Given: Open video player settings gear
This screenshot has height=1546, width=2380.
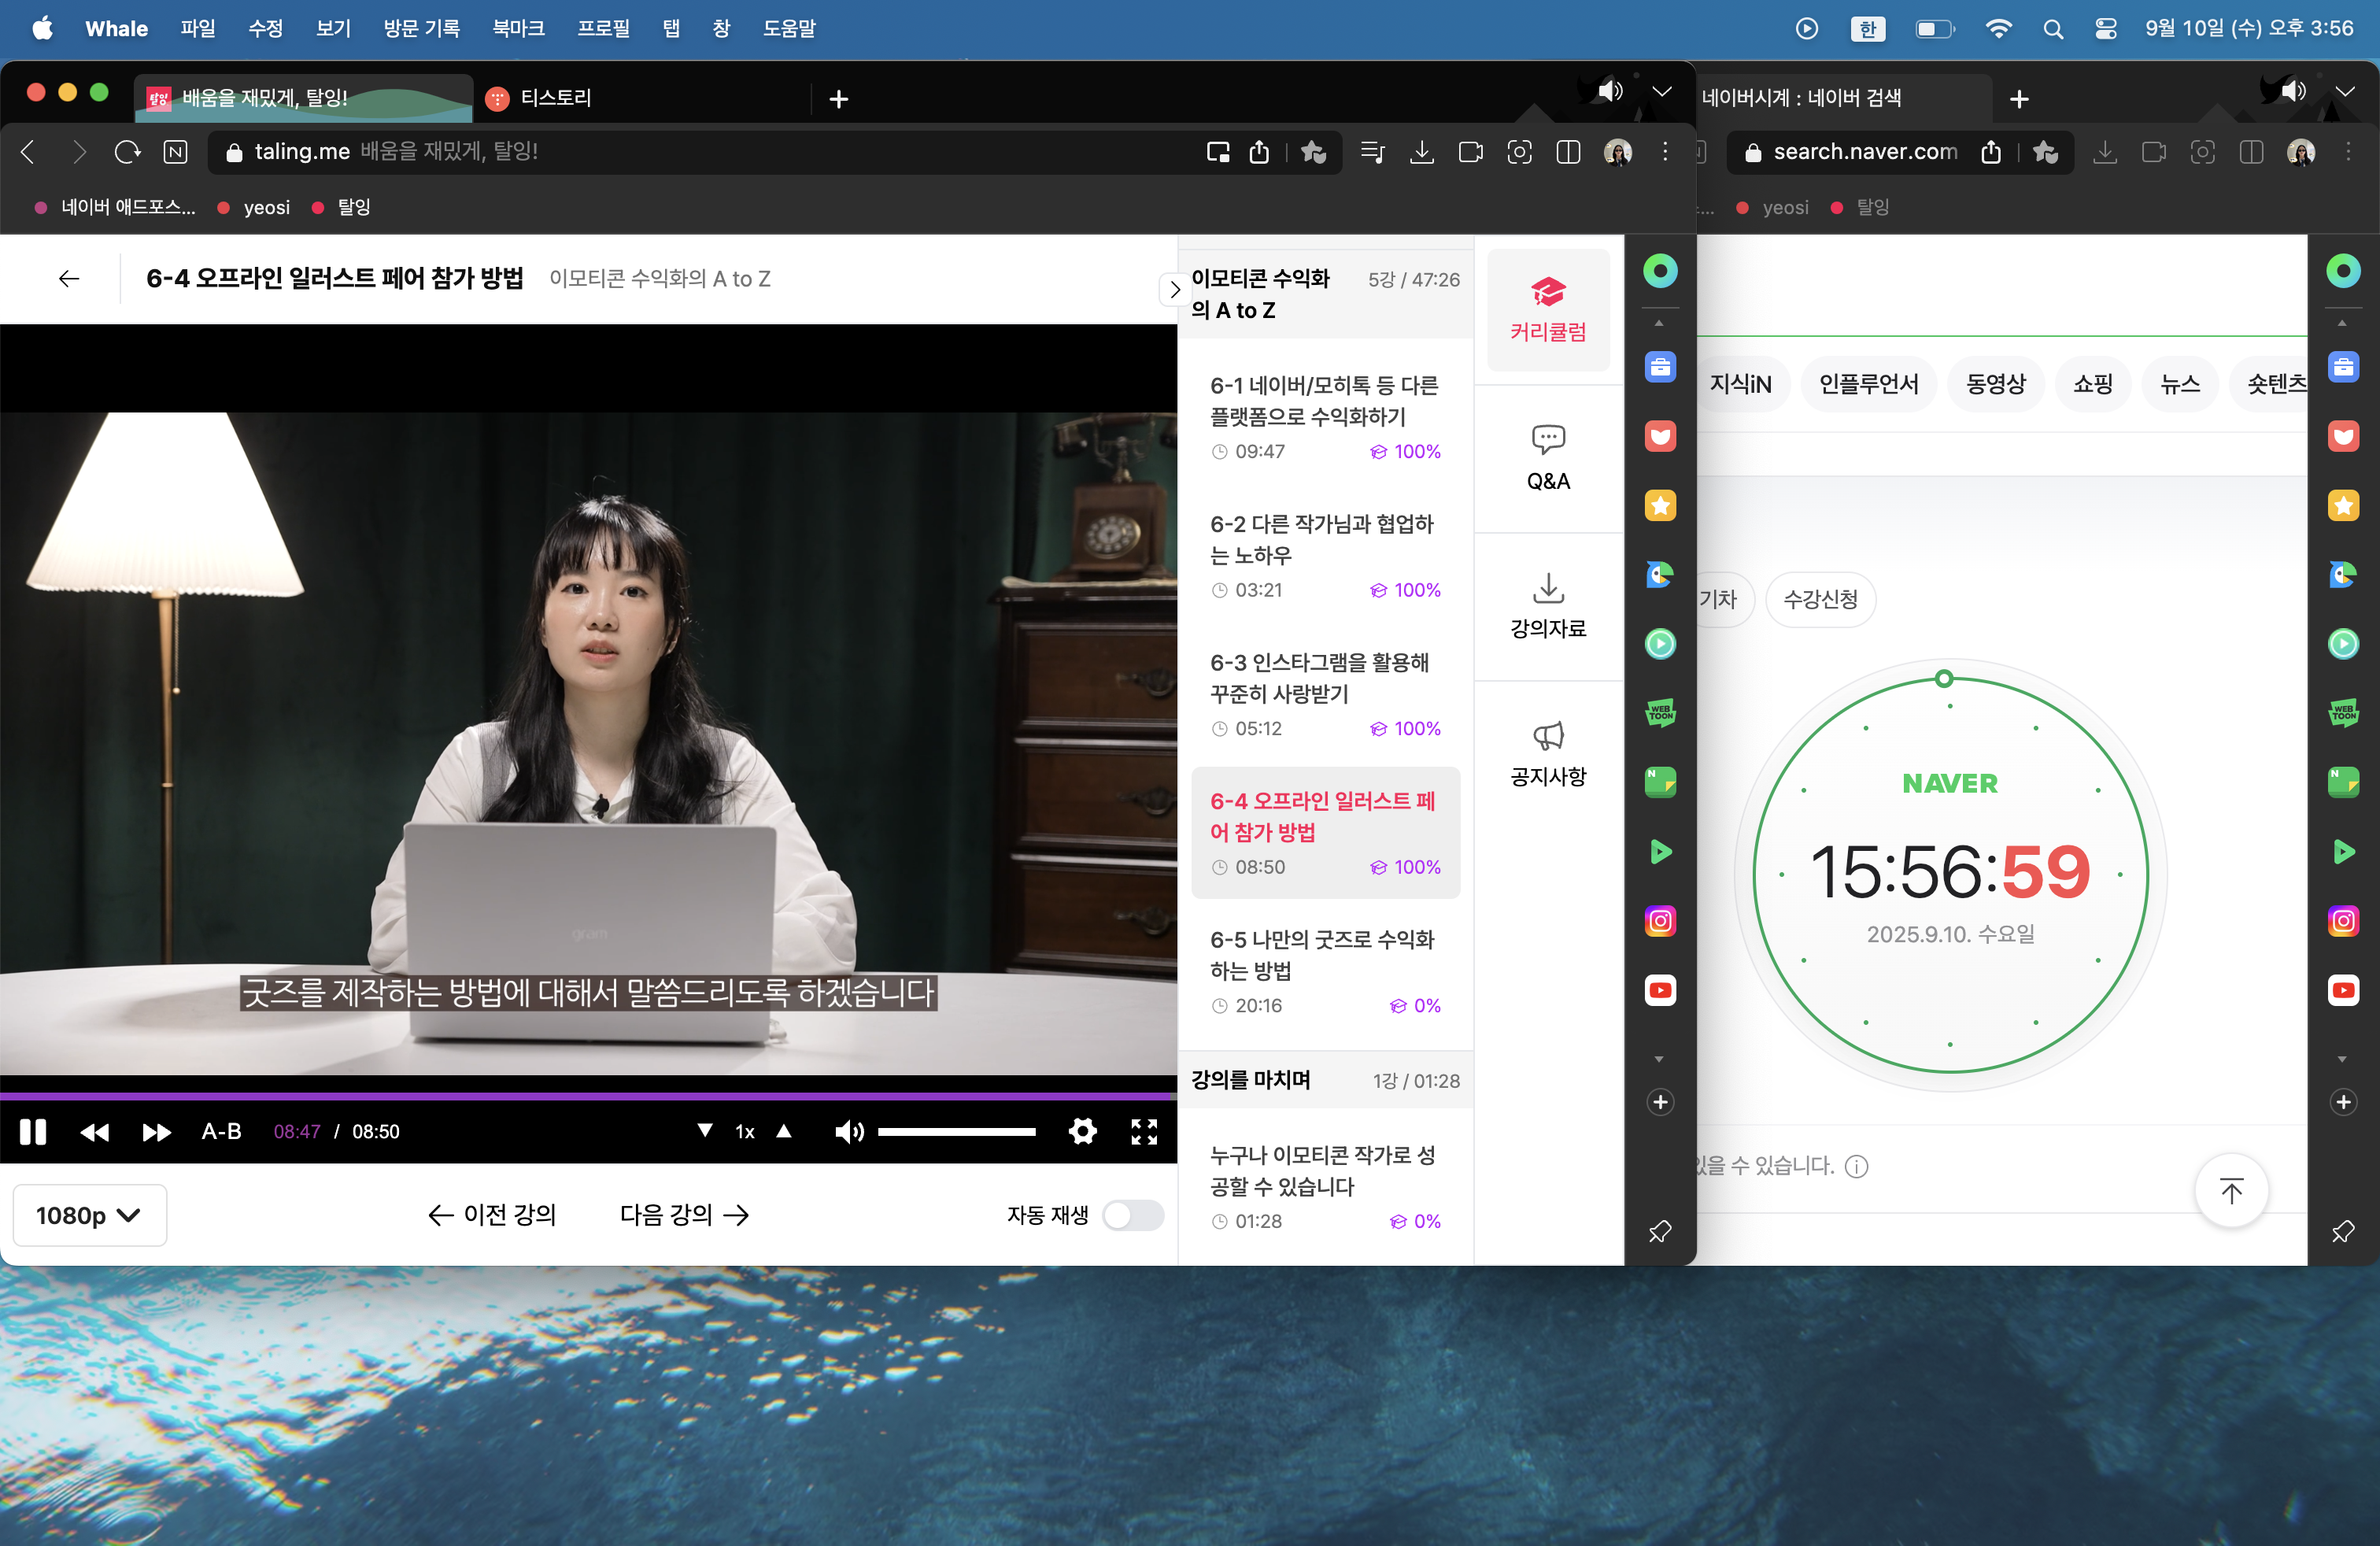Looking at the screenshot, I should [x=1082, y=1131].
